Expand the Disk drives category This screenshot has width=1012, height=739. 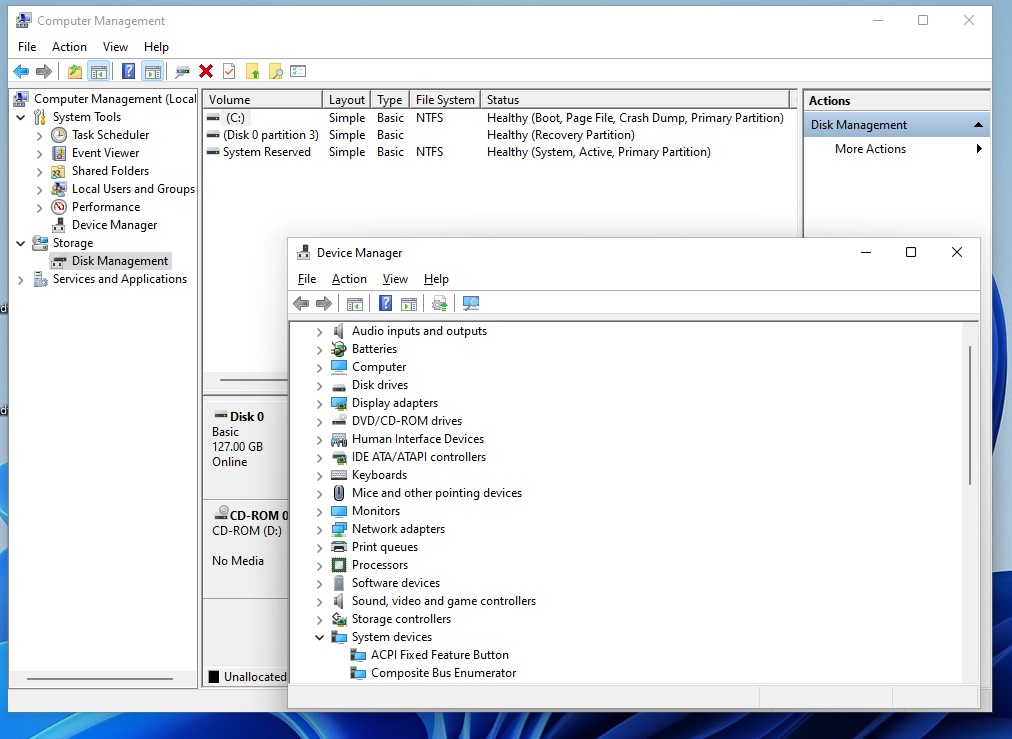(x=319, y=386)
